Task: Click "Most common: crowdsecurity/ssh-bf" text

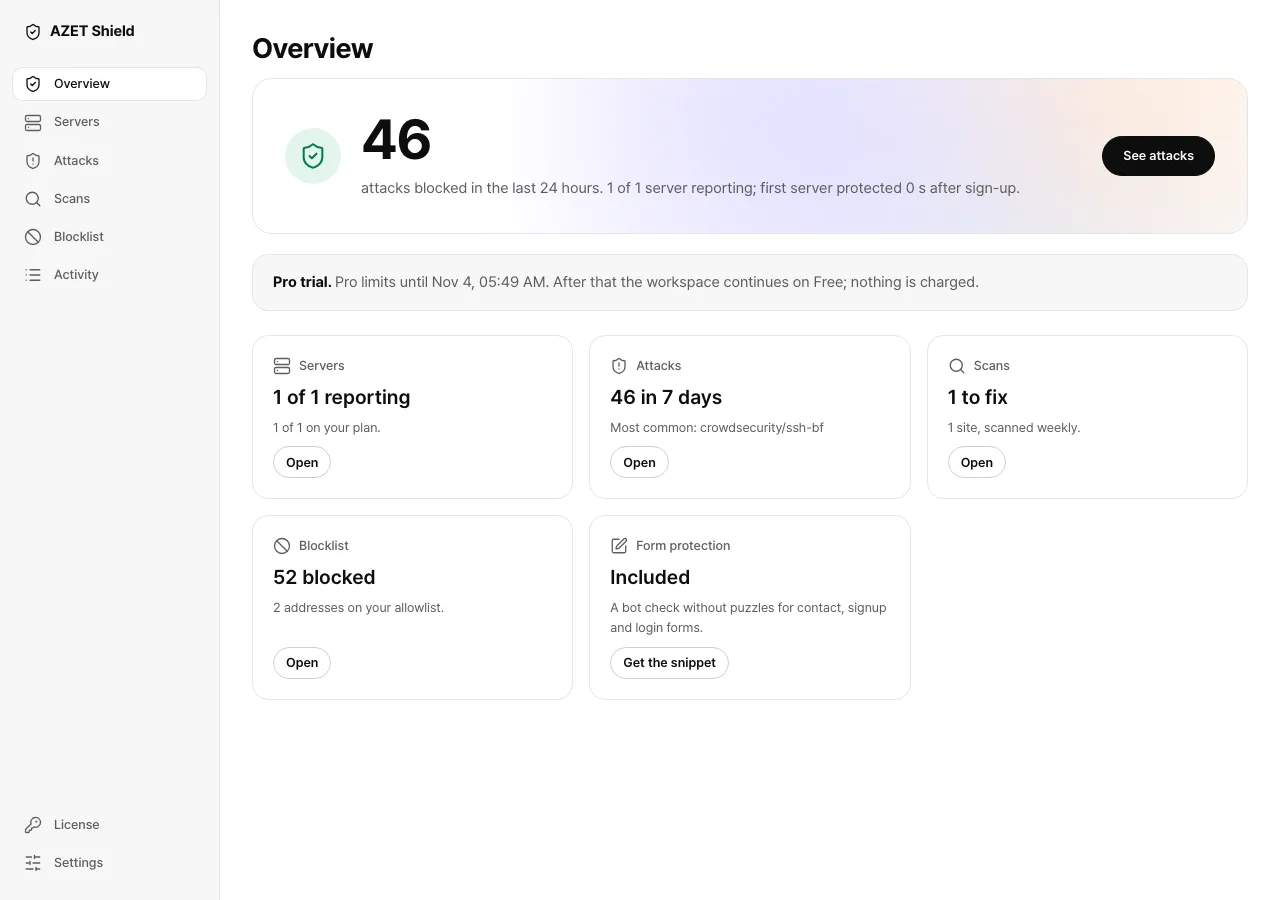Action: coord(717,427)
